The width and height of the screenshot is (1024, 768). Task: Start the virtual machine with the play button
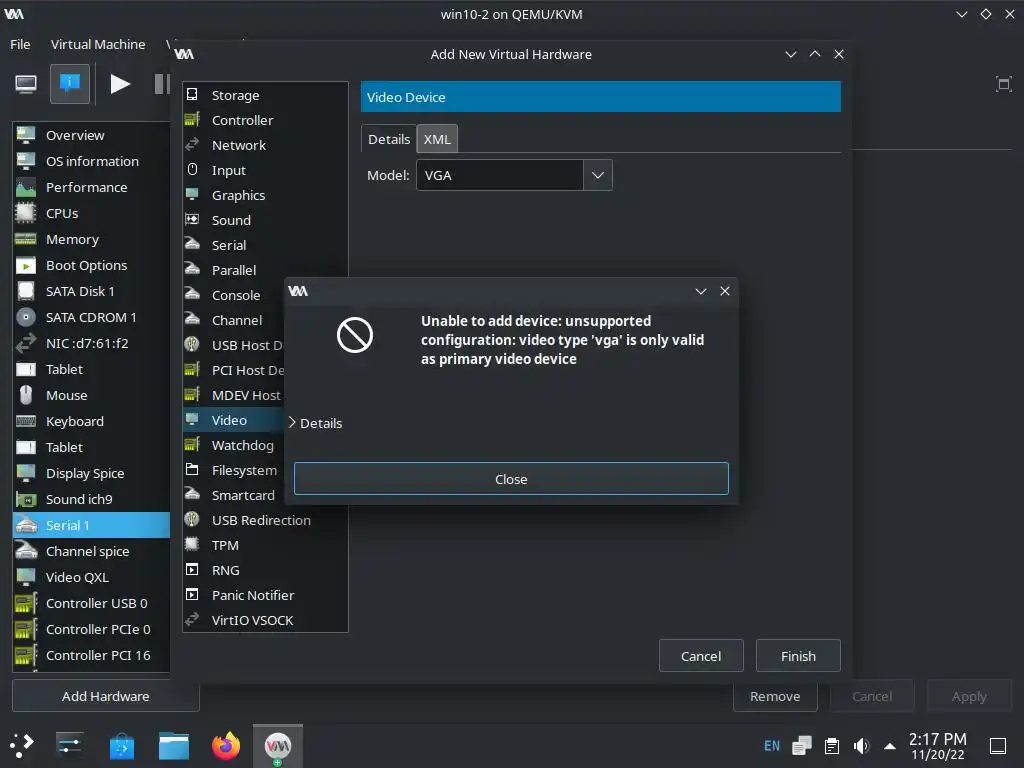click(120, 84)
